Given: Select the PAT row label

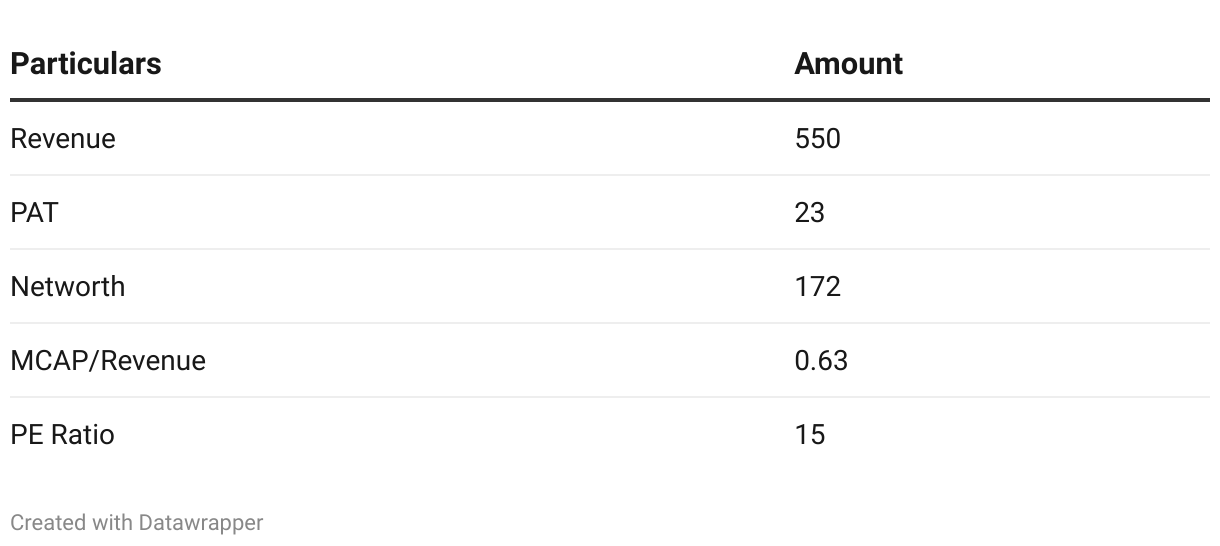Looking at the screenshot, I should tap(34, 212).
